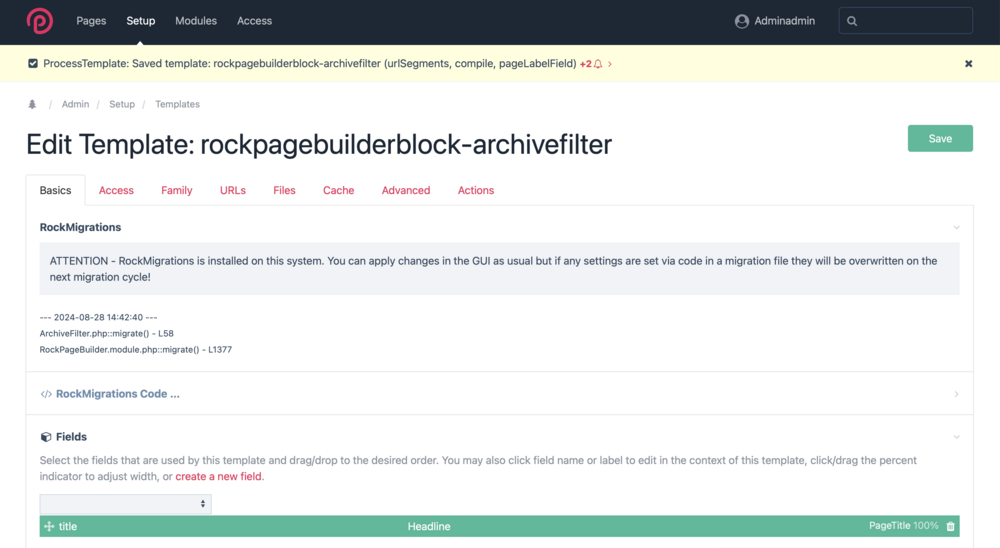Dismiss the saved template notification

[968, 64]
